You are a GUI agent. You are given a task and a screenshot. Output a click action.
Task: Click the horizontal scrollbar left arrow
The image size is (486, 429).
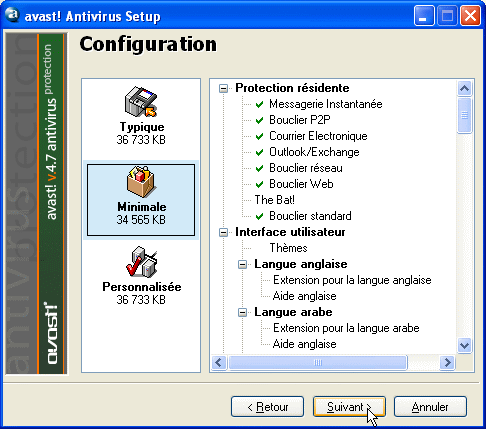coord(219,362)
